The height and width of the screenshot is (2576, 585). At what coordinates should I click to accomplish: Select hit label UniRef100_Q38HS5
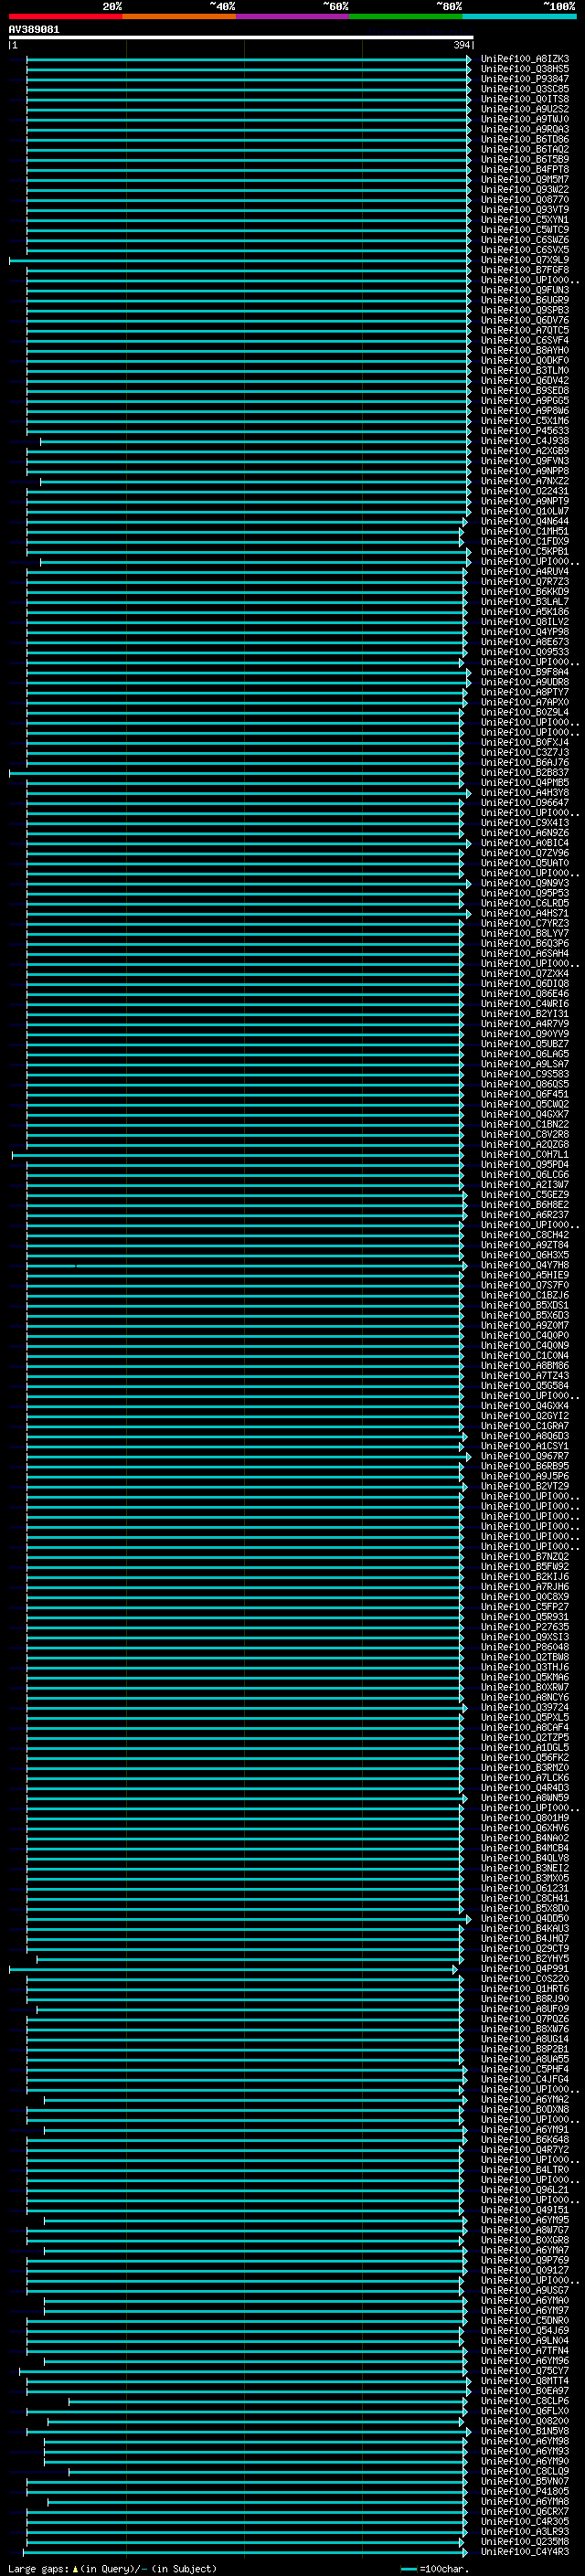pyautogui.click(x=525, y=69)
